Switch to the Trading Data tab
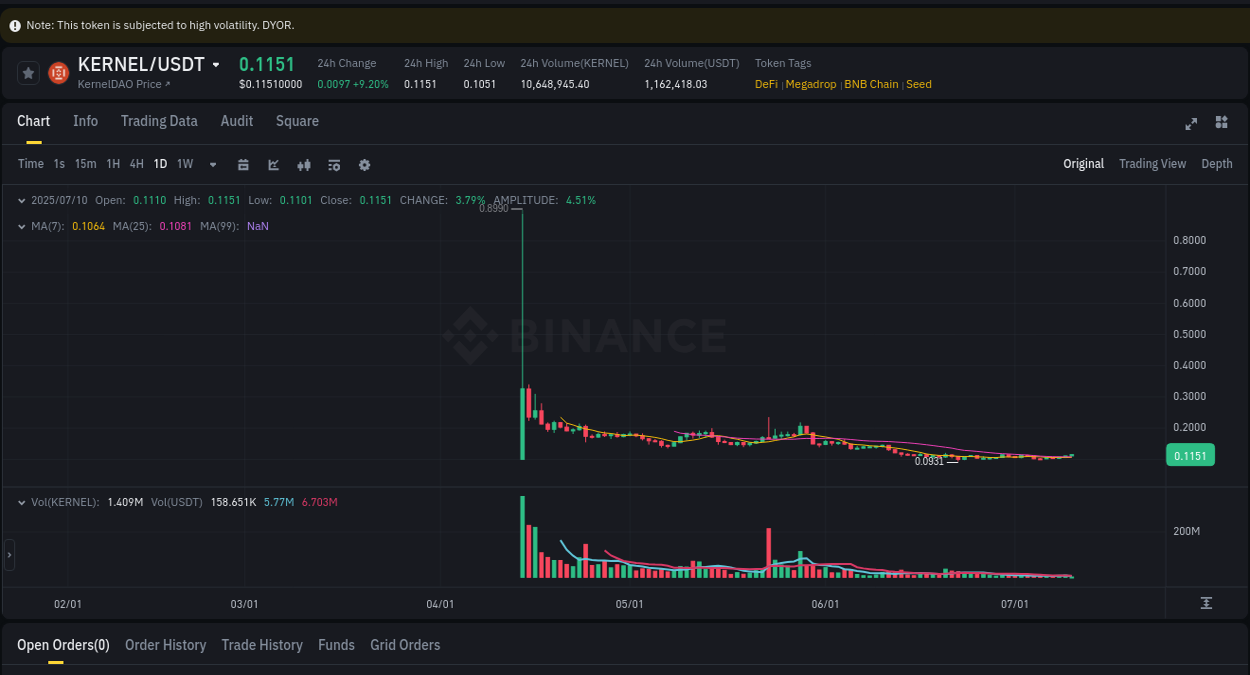1250x675 pixels. [x=159, y=121]
